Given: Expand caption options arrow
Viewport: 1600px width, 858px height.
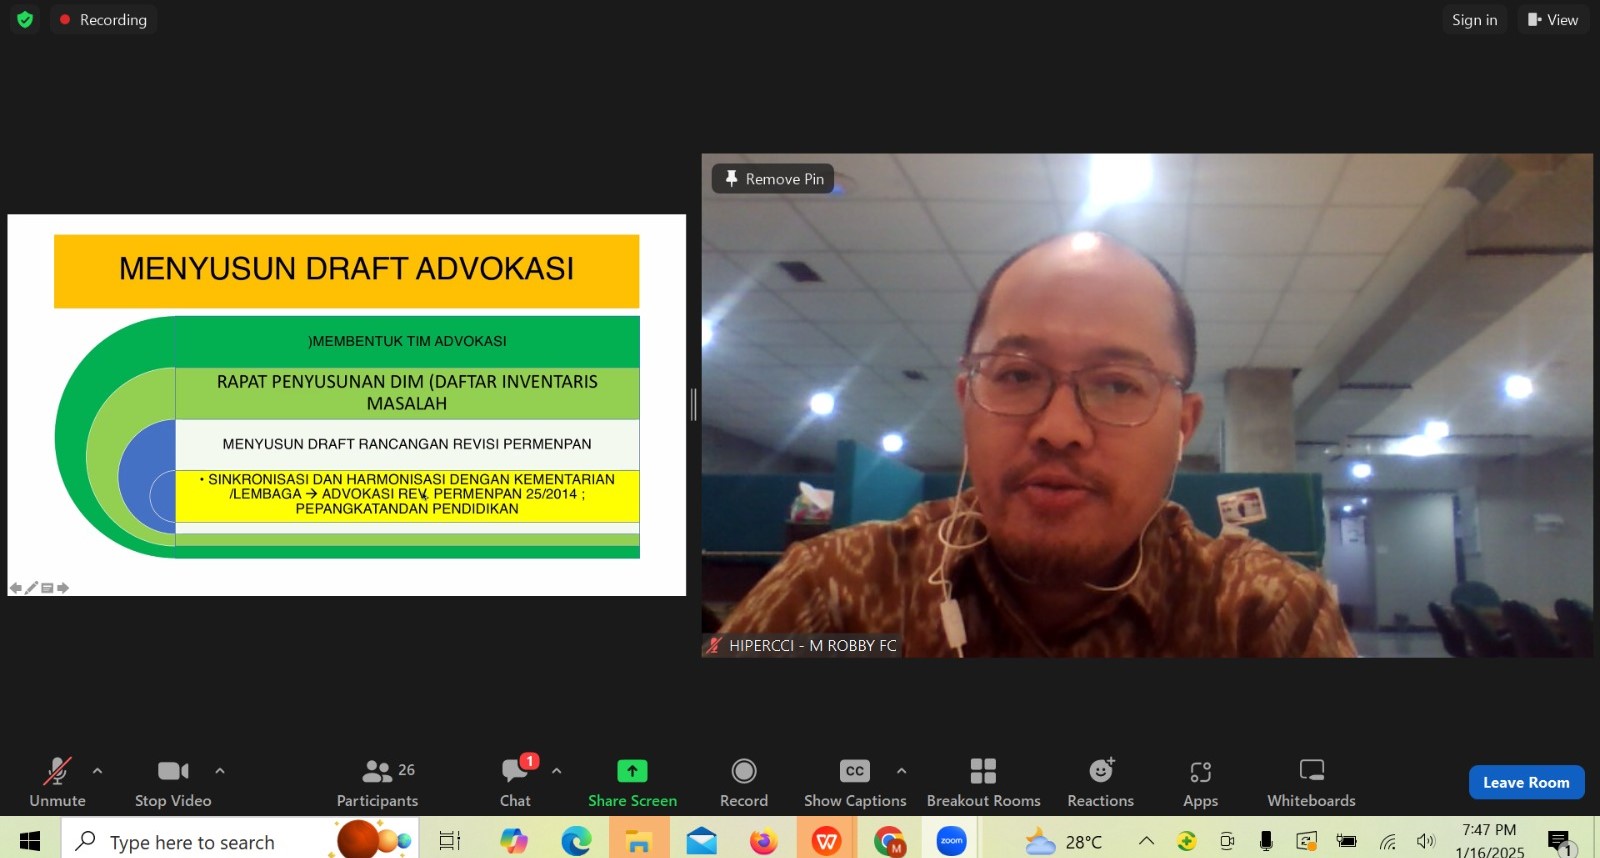Looking at the screenshot, I should (x=901, y=771).
